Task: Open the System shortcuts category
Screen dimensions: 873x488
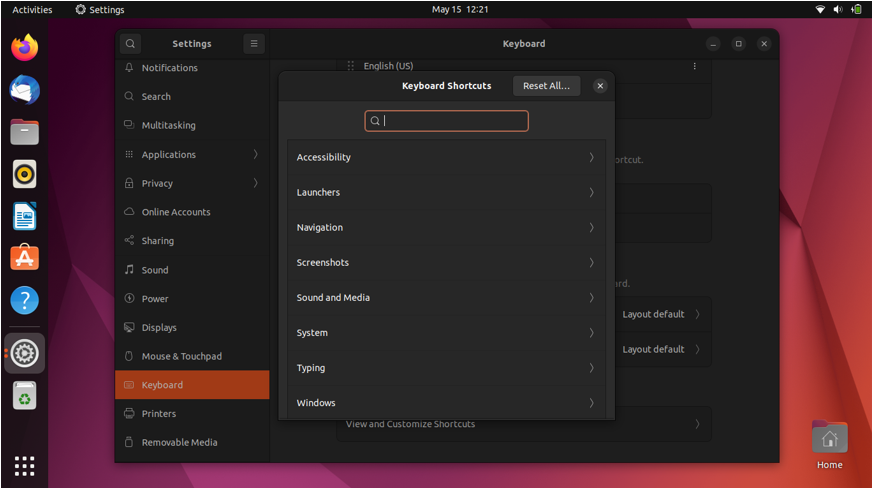Action: (446, 333)
